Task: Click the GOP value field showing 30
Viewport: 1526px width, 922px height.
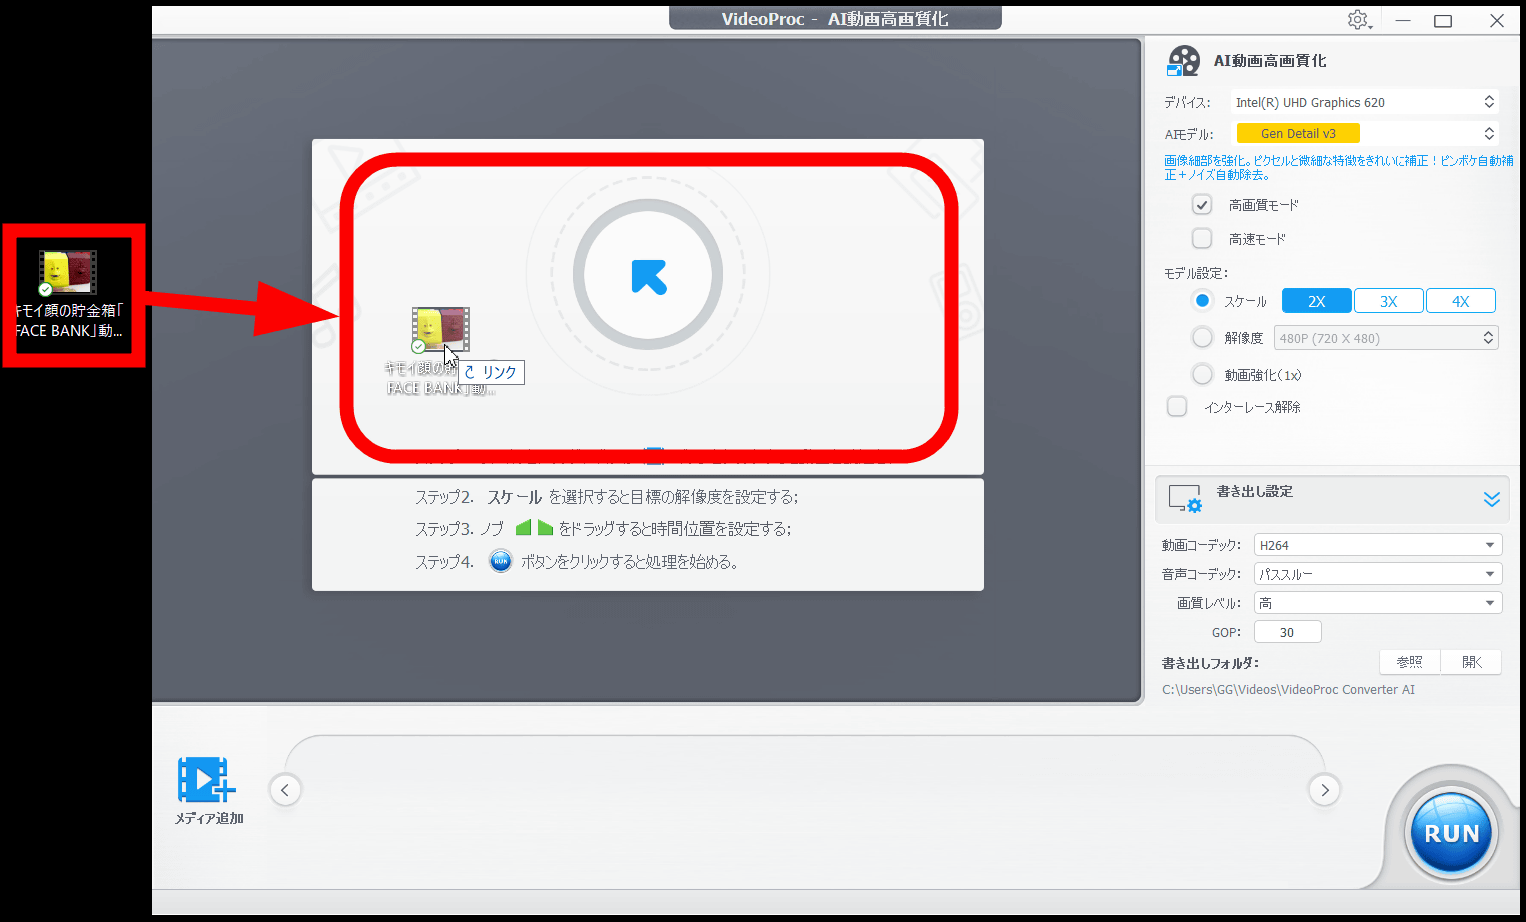Action: pyautogui.click(x=1288, y=632)
